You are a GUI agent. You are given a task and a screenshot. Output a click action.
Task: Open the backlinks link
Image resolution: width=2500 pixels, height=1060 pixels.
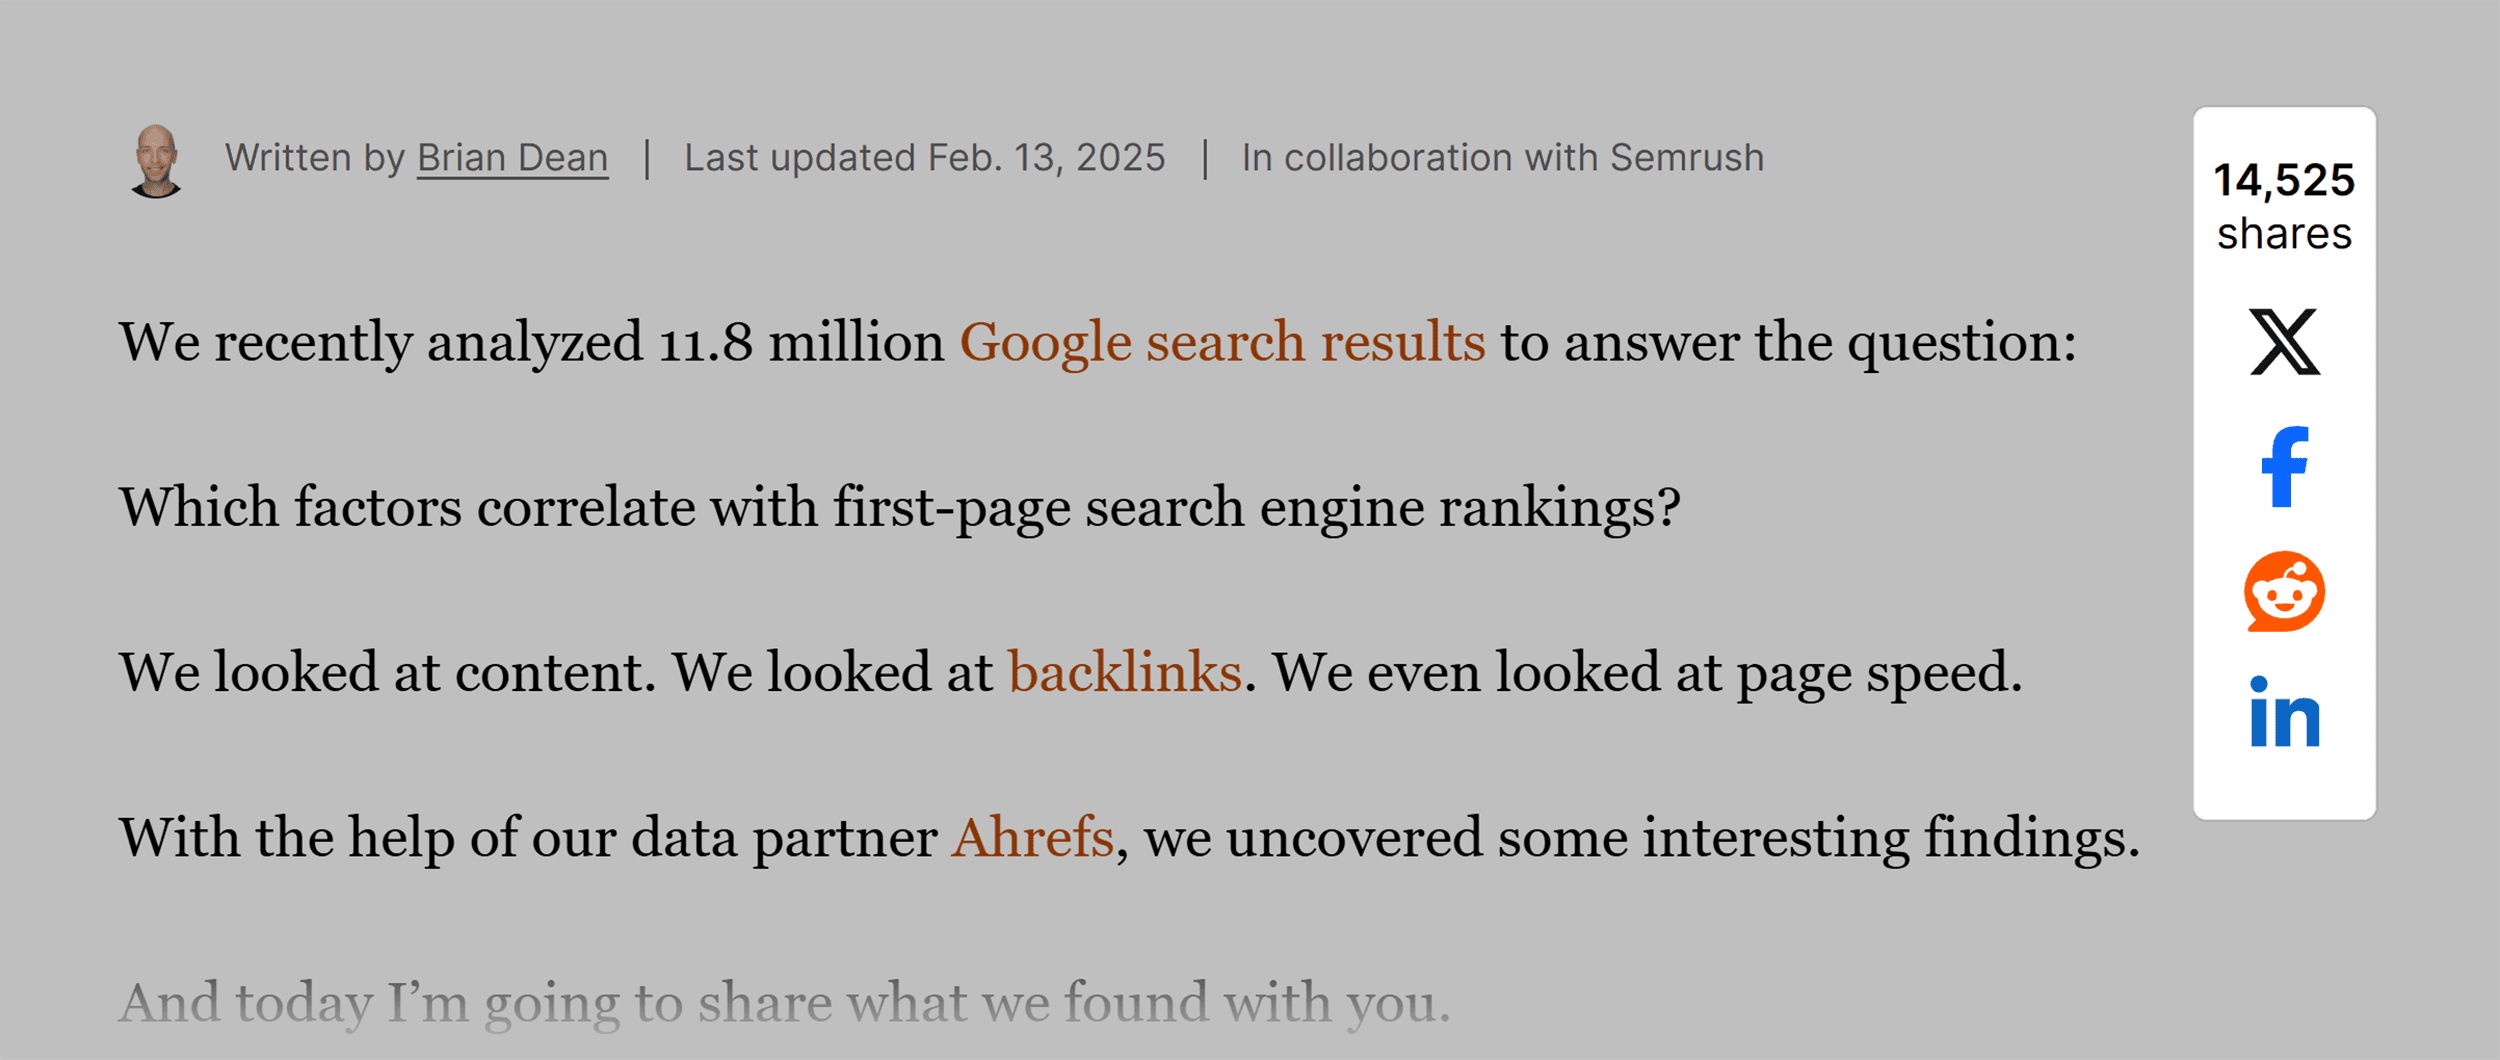pyautogui.click(x=1124, y=672)
